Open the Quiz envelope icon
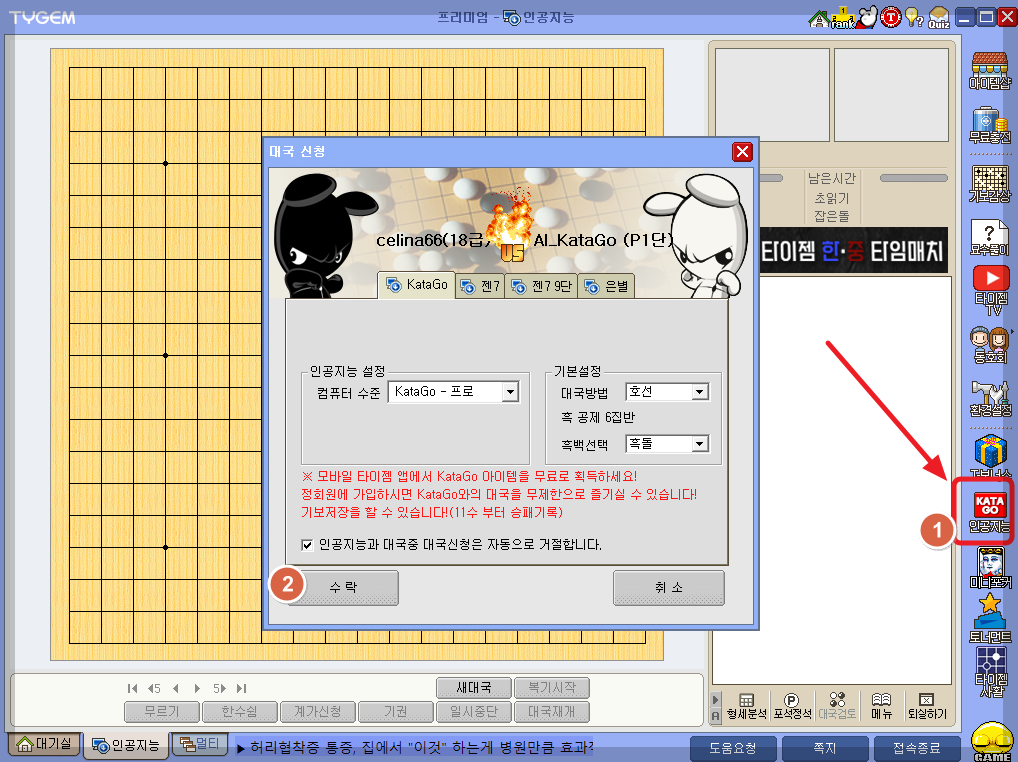Screen dimensions: 1018x762 pos(939,18)
